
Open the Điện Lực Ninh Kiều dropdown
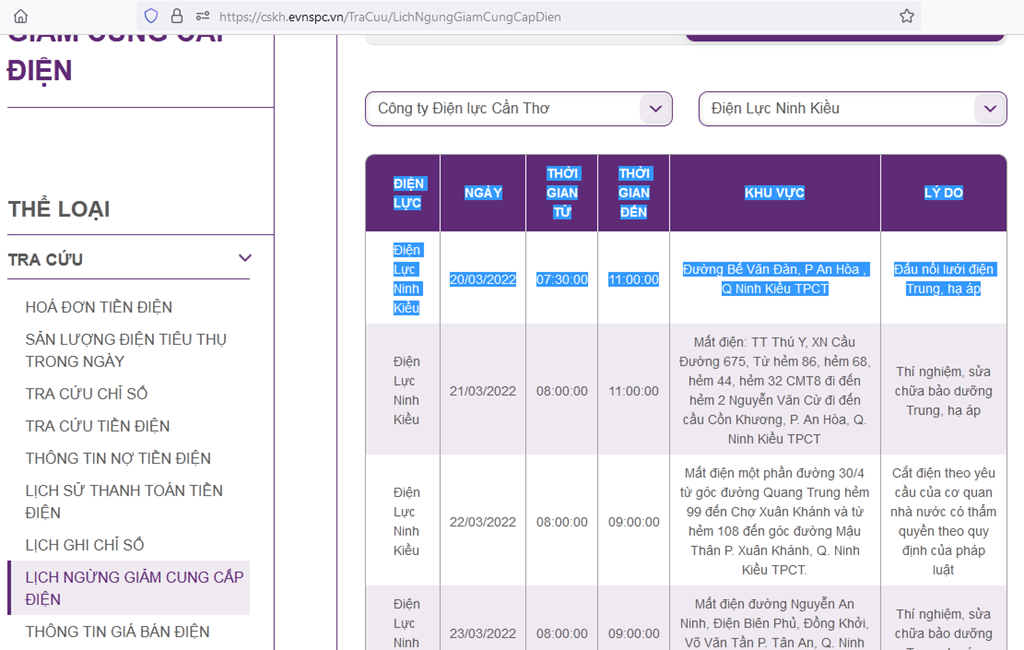click(852, 109)
